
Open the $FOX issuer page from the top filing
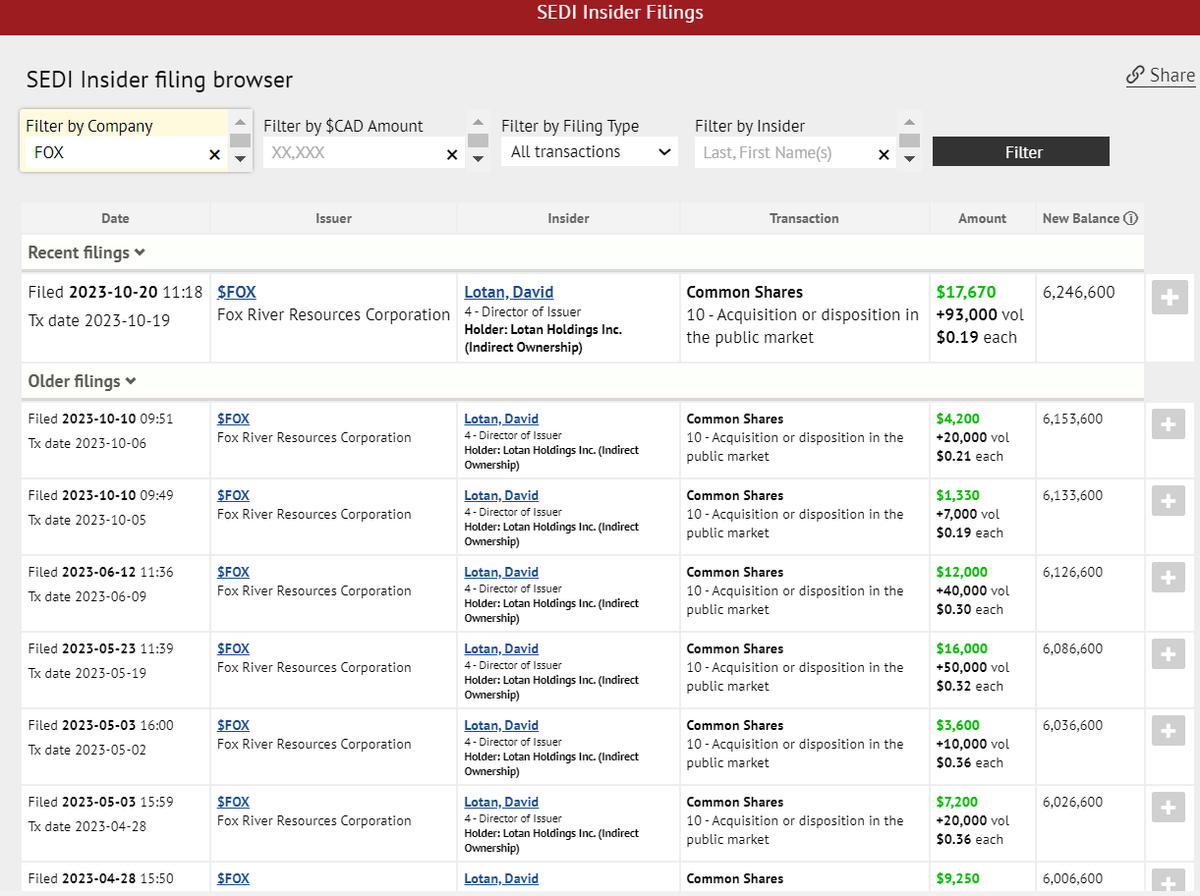click(x=236, y=291)
